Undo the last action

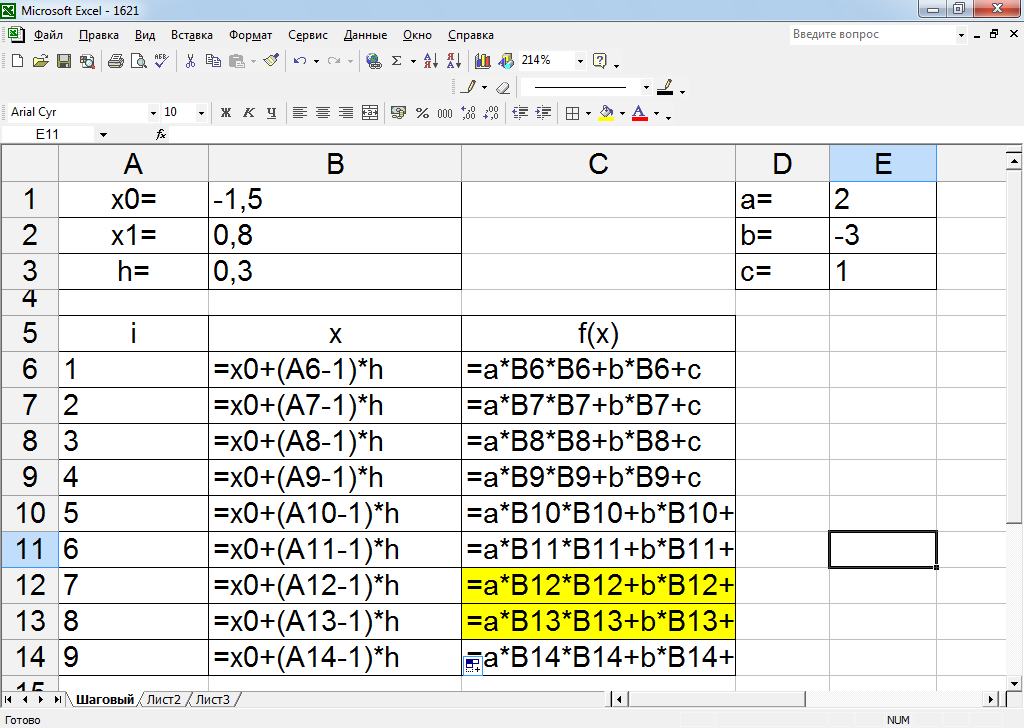tap(300, 61)
